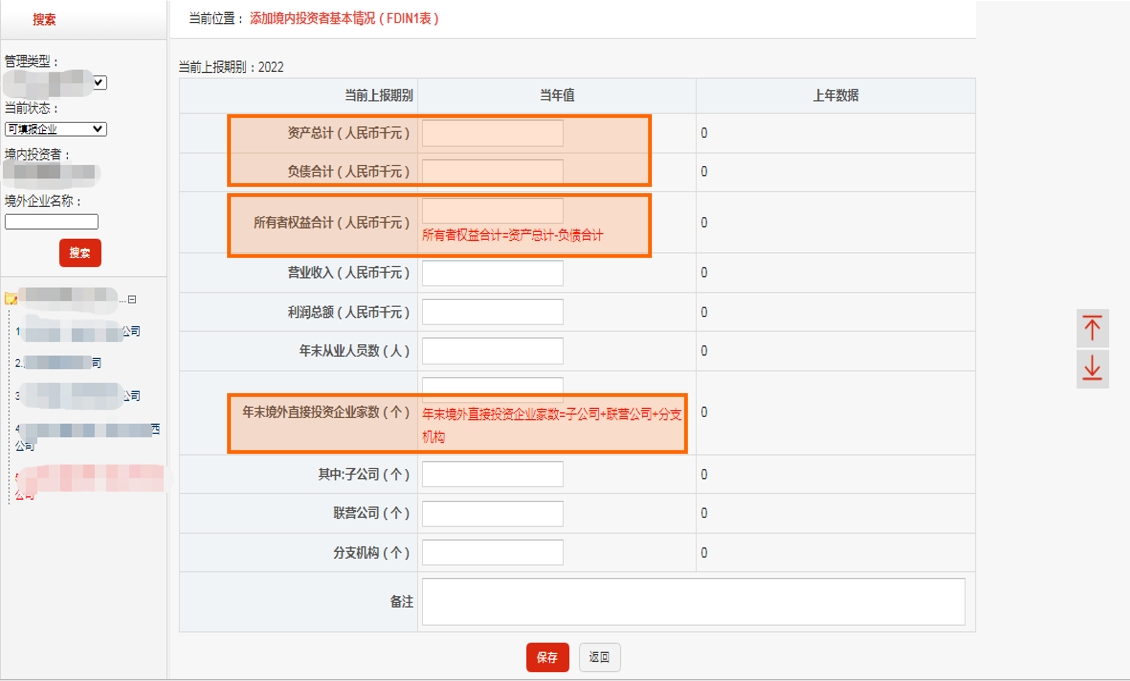Click the 负债合计 input field
Screen dimensions: 1130x681
[x=494, y=171]
